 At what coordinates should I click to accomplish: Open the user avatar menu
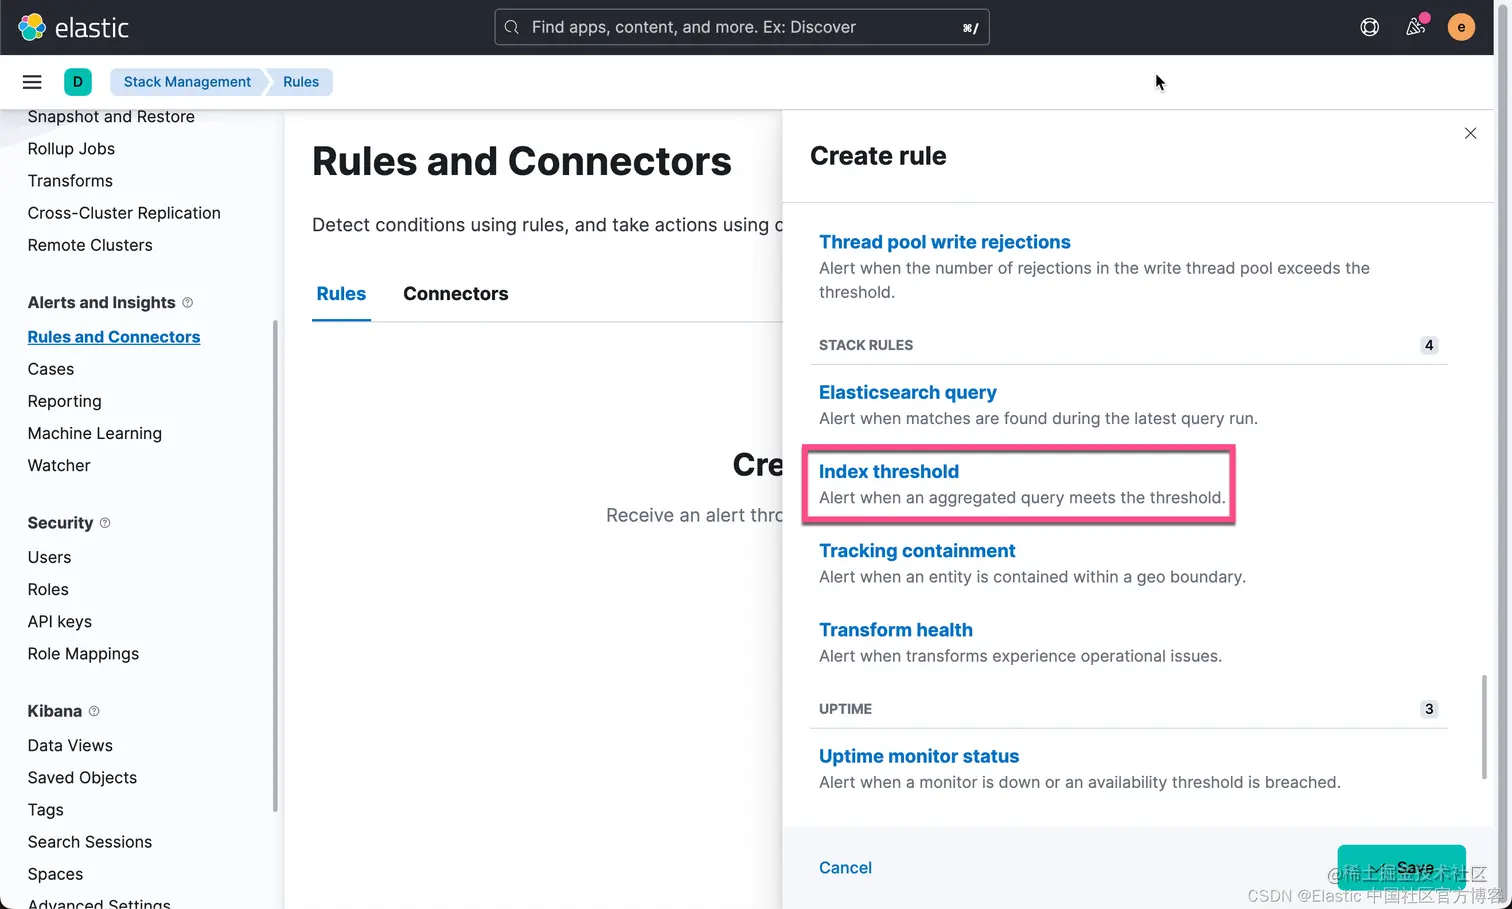tap(1461, 27)
